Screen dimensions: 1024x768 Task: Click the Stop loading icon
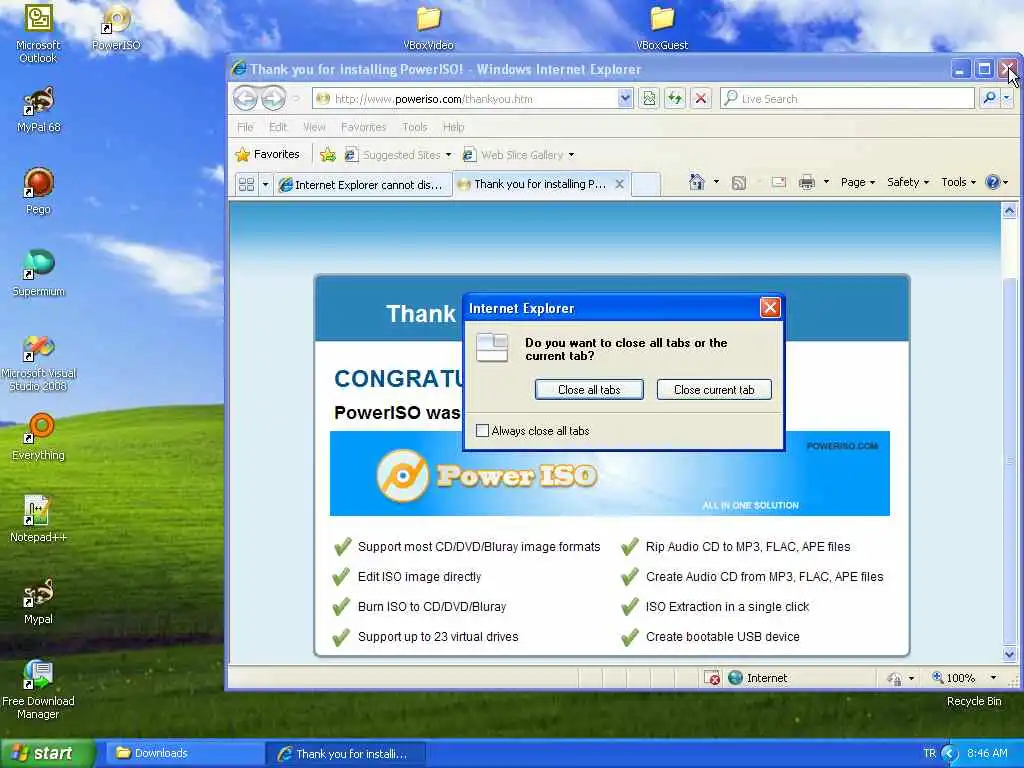(701, 99)
